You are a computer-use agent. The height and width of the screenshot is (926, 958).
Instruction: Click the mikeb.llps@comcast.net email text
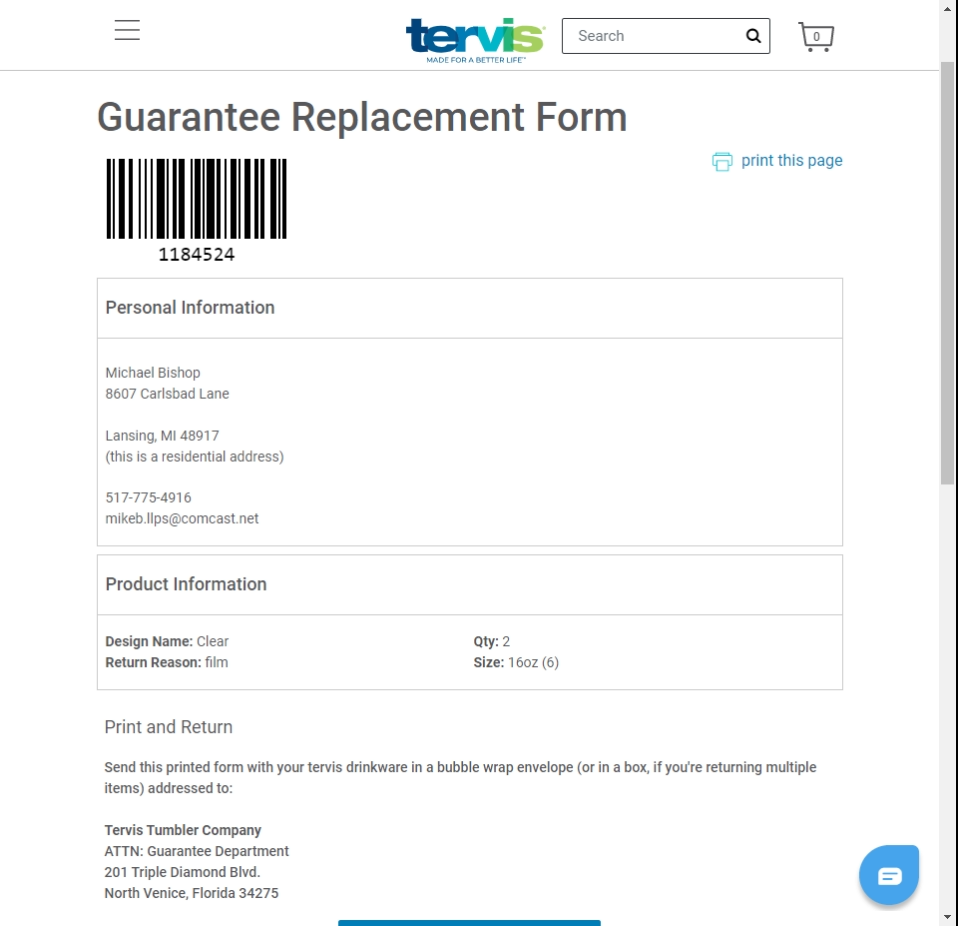182,519
